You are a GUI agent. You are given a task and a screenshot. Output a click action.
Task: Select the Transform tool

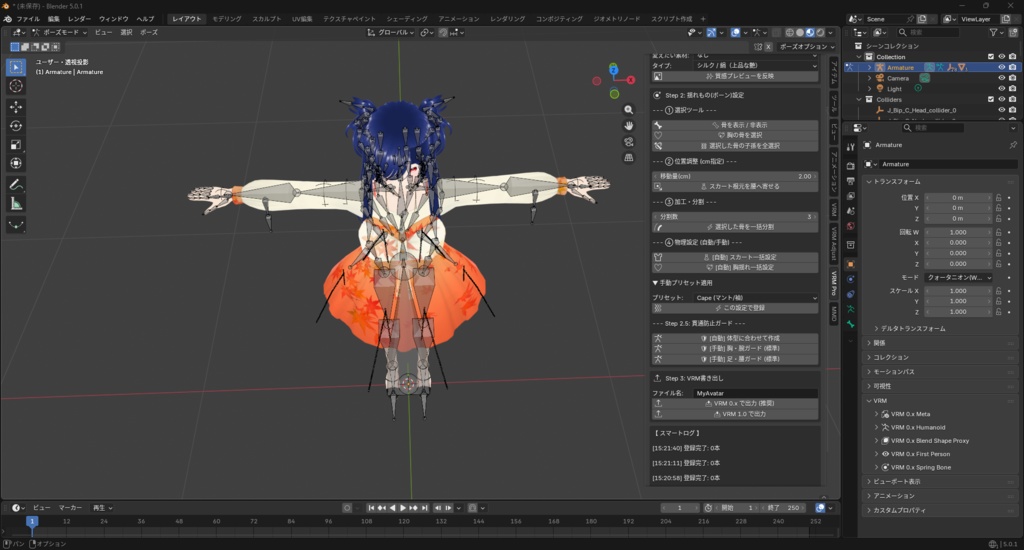(x=16, y=163)
